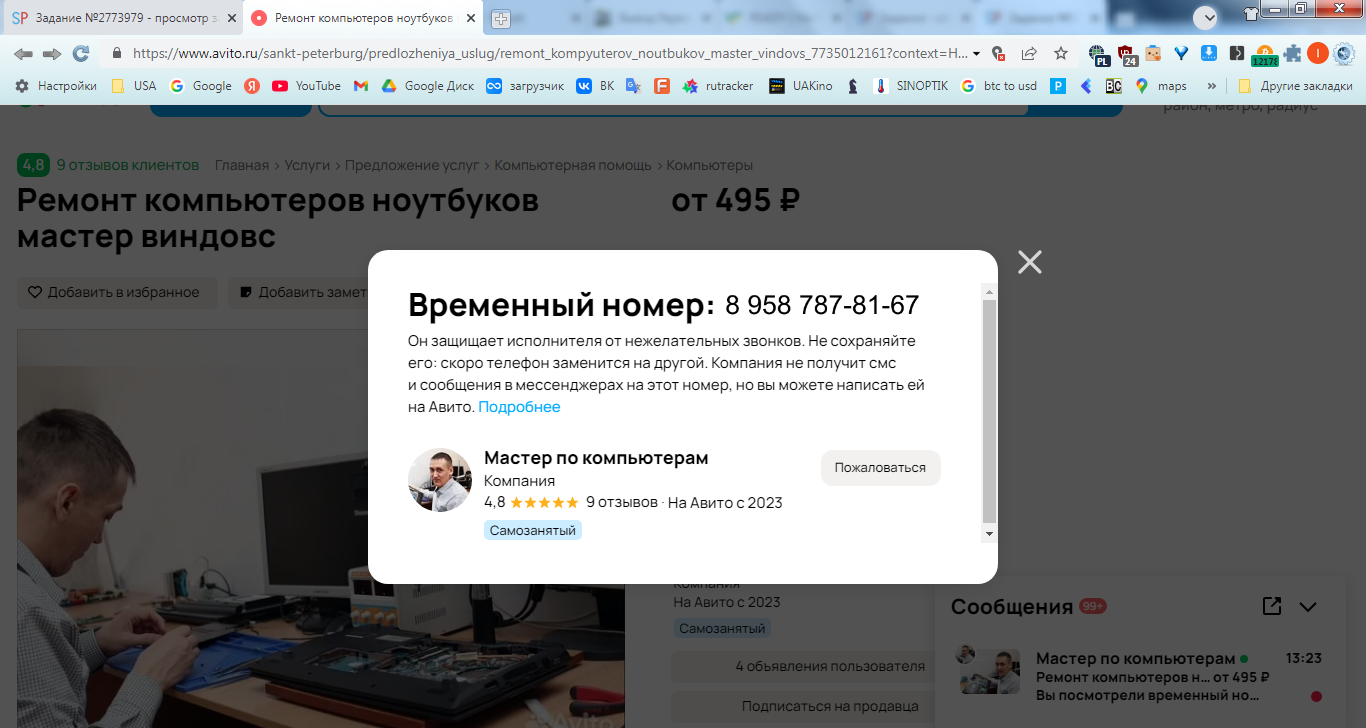Image resolution: width=1366 pixels, height=728 pixels.
Task: Open the Яндекс bookmark icon
Action: [x=252, y=86]
